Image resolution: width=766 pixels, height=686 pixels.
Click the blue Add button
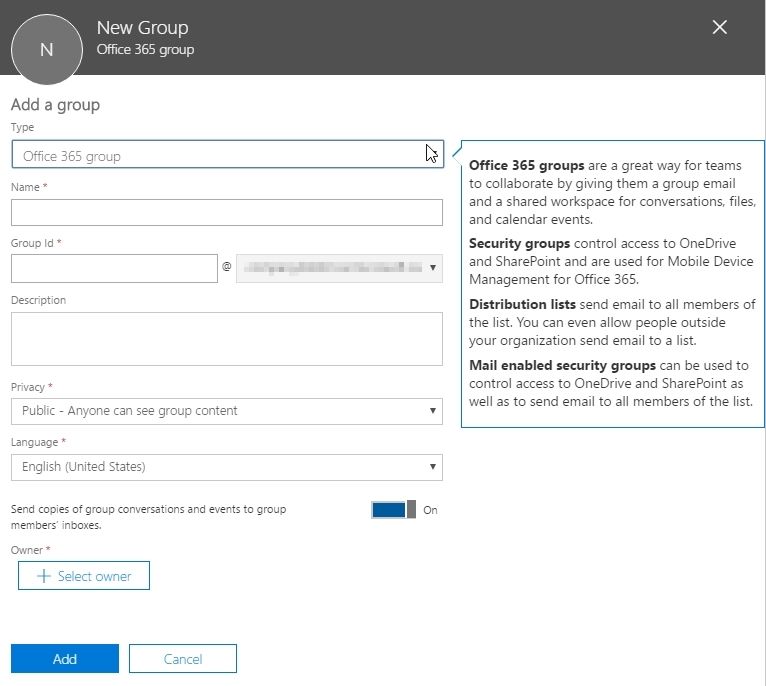click(x=65, y=659)
